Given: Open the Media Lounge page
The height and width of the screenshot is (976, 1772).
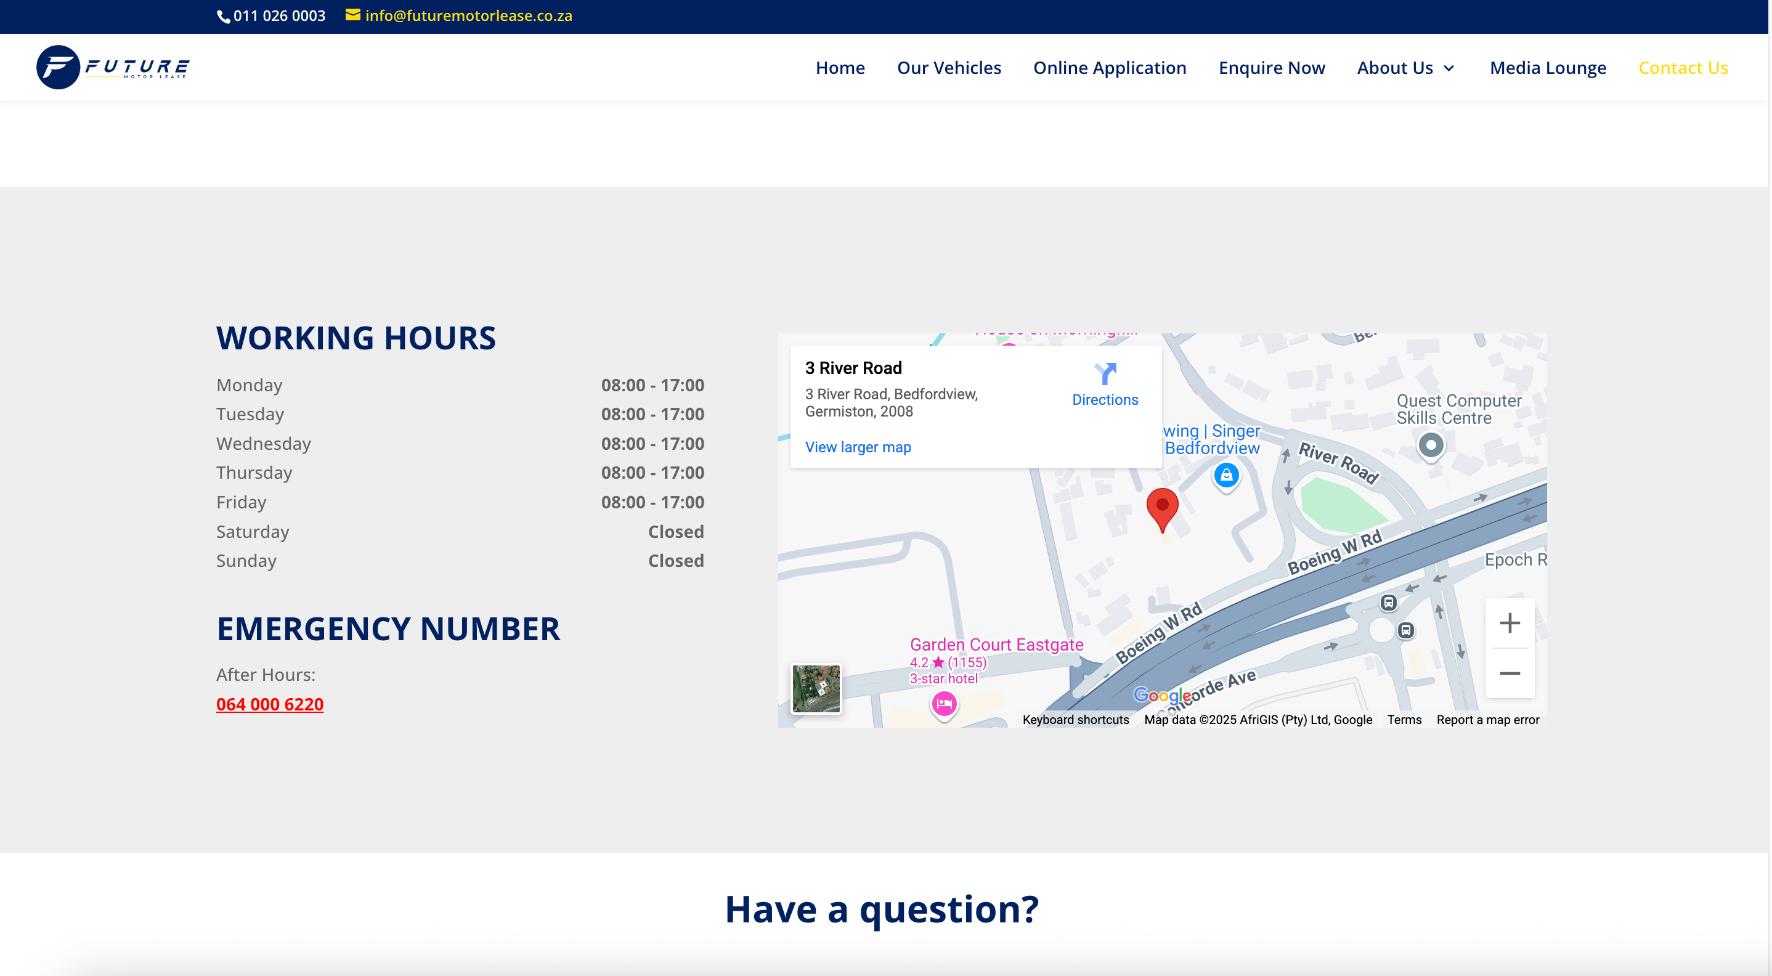Looking at the screenshot, I should 1547,68.
